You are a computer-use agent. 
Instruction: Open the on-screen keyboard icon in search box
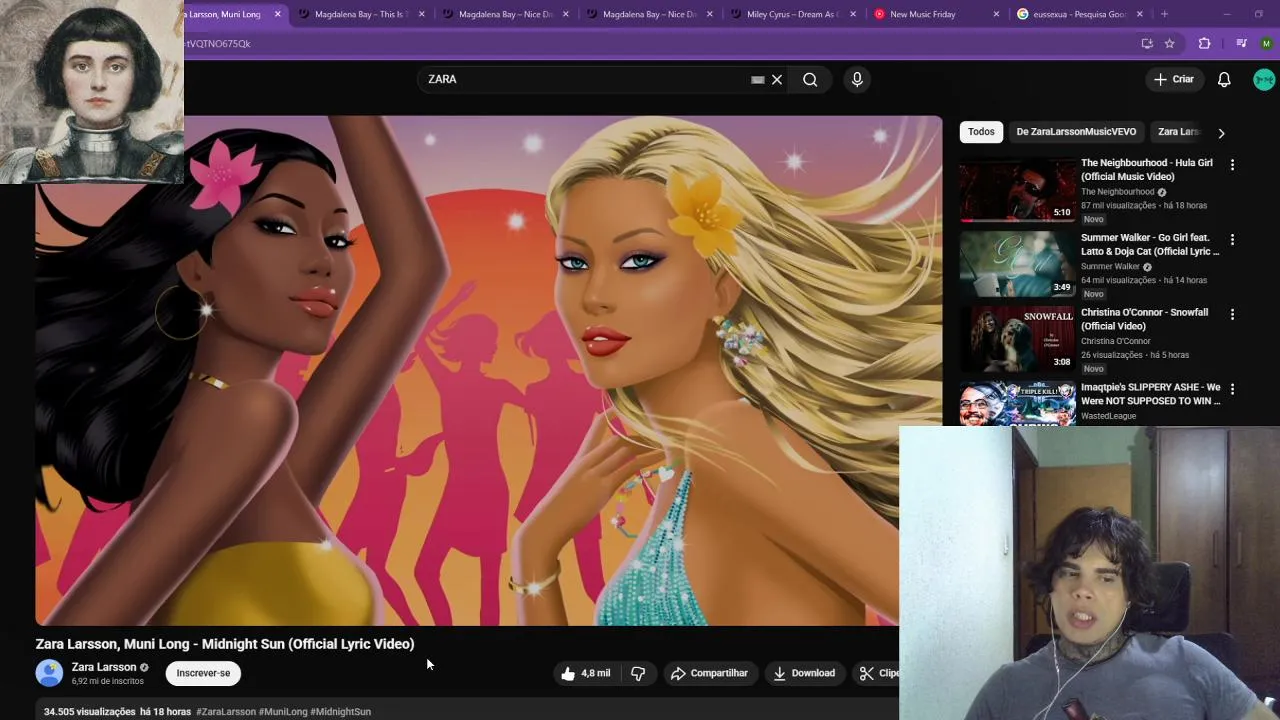pos(758,79)
